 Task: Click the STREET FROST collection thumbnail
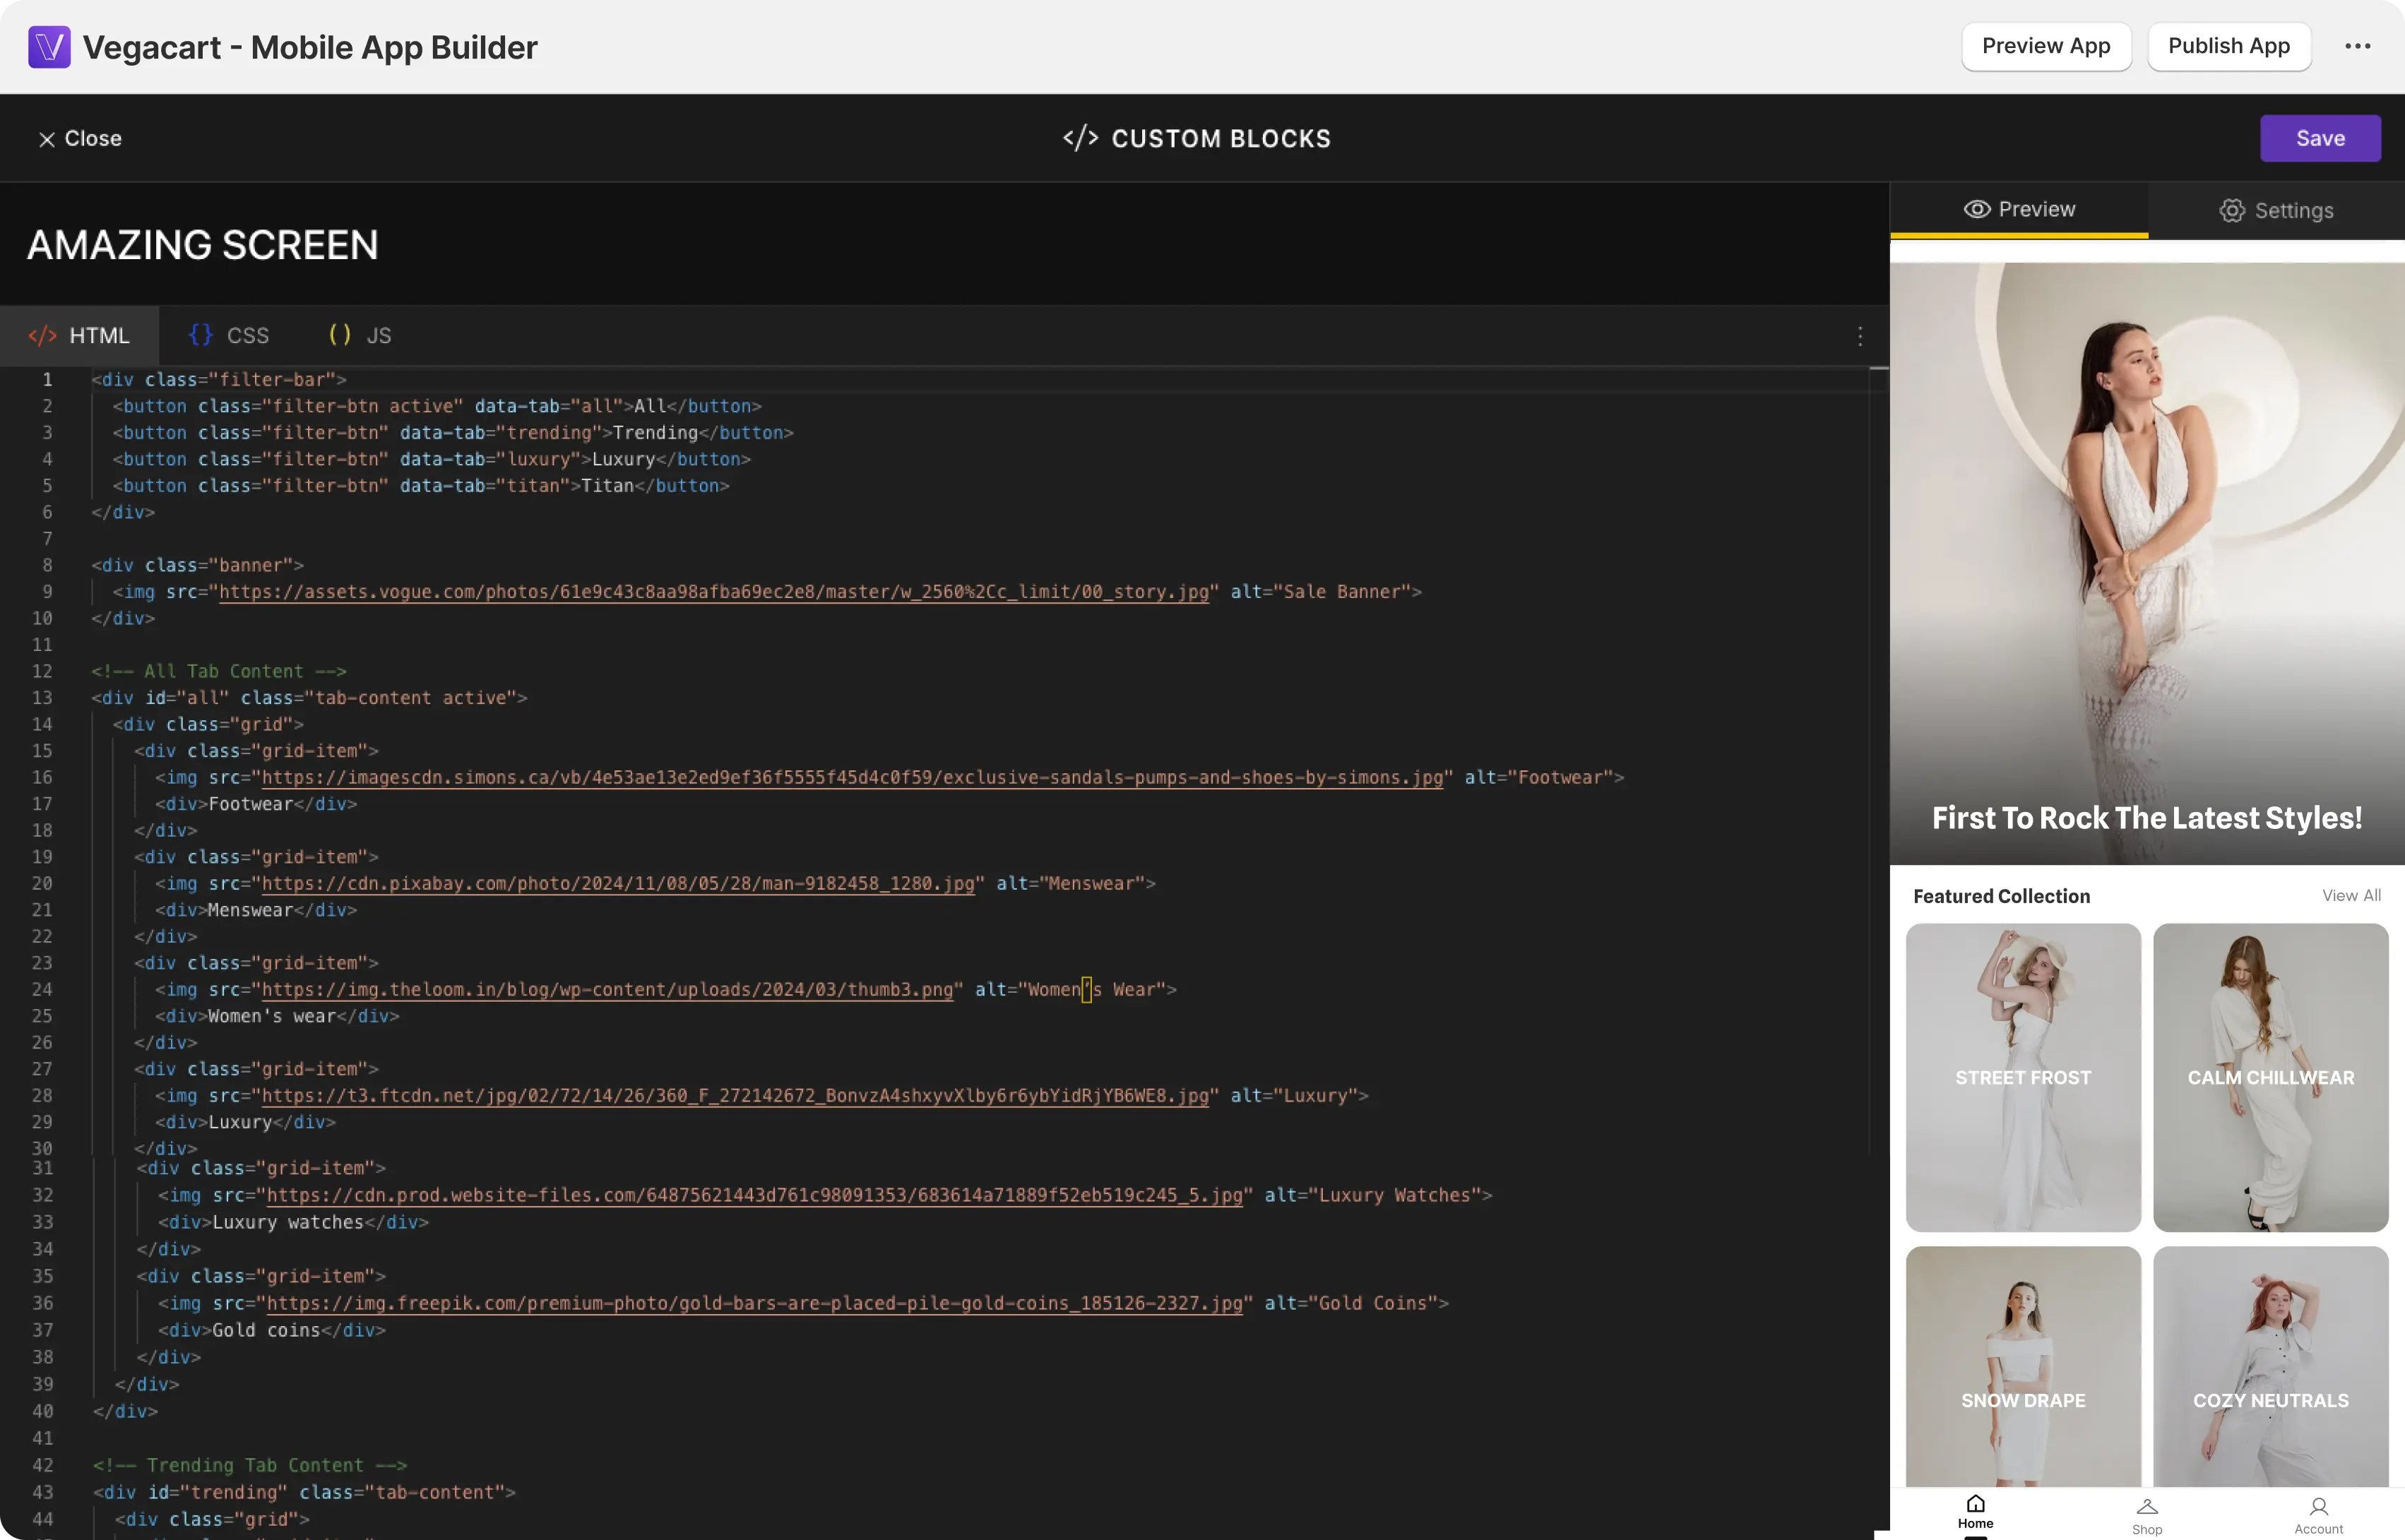(x=2023, y=1078)
